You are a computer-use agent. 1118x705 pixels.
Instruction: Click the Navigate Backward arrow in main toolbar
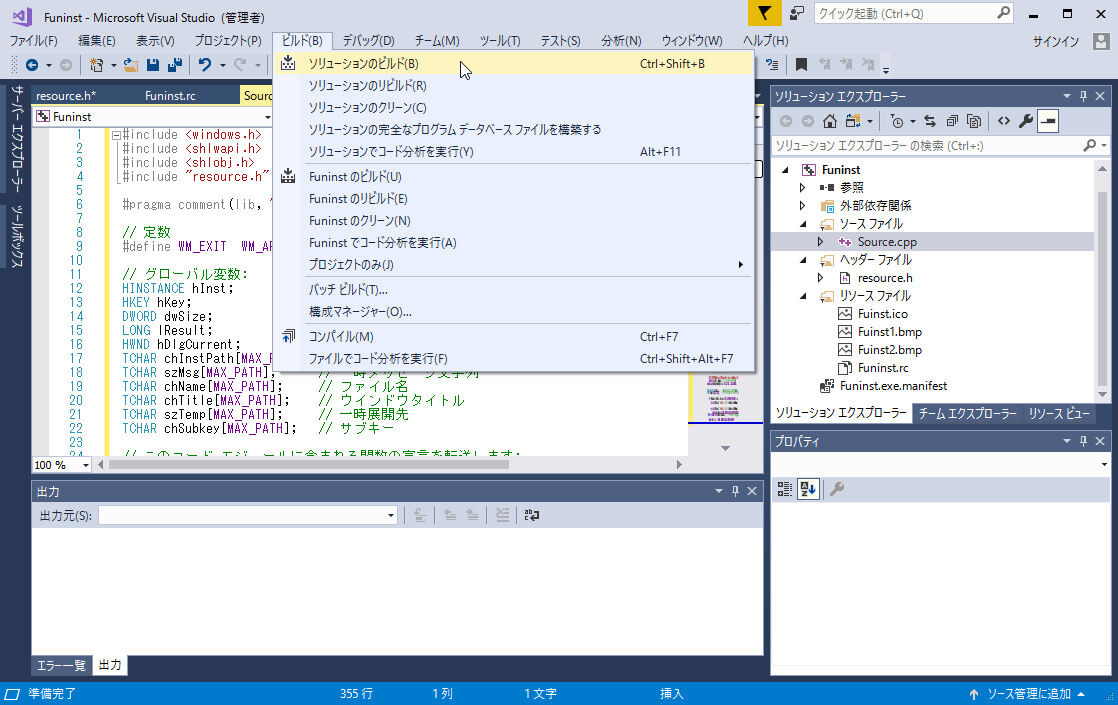point(32,66)
